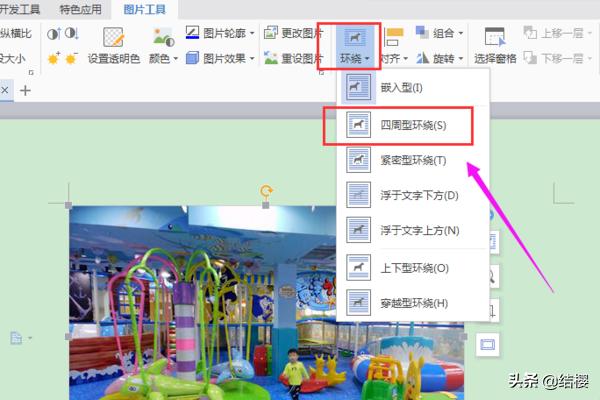Click 下移一层 send backward
The height and width of the screenshot is (400, 600).
coord(558,58)
